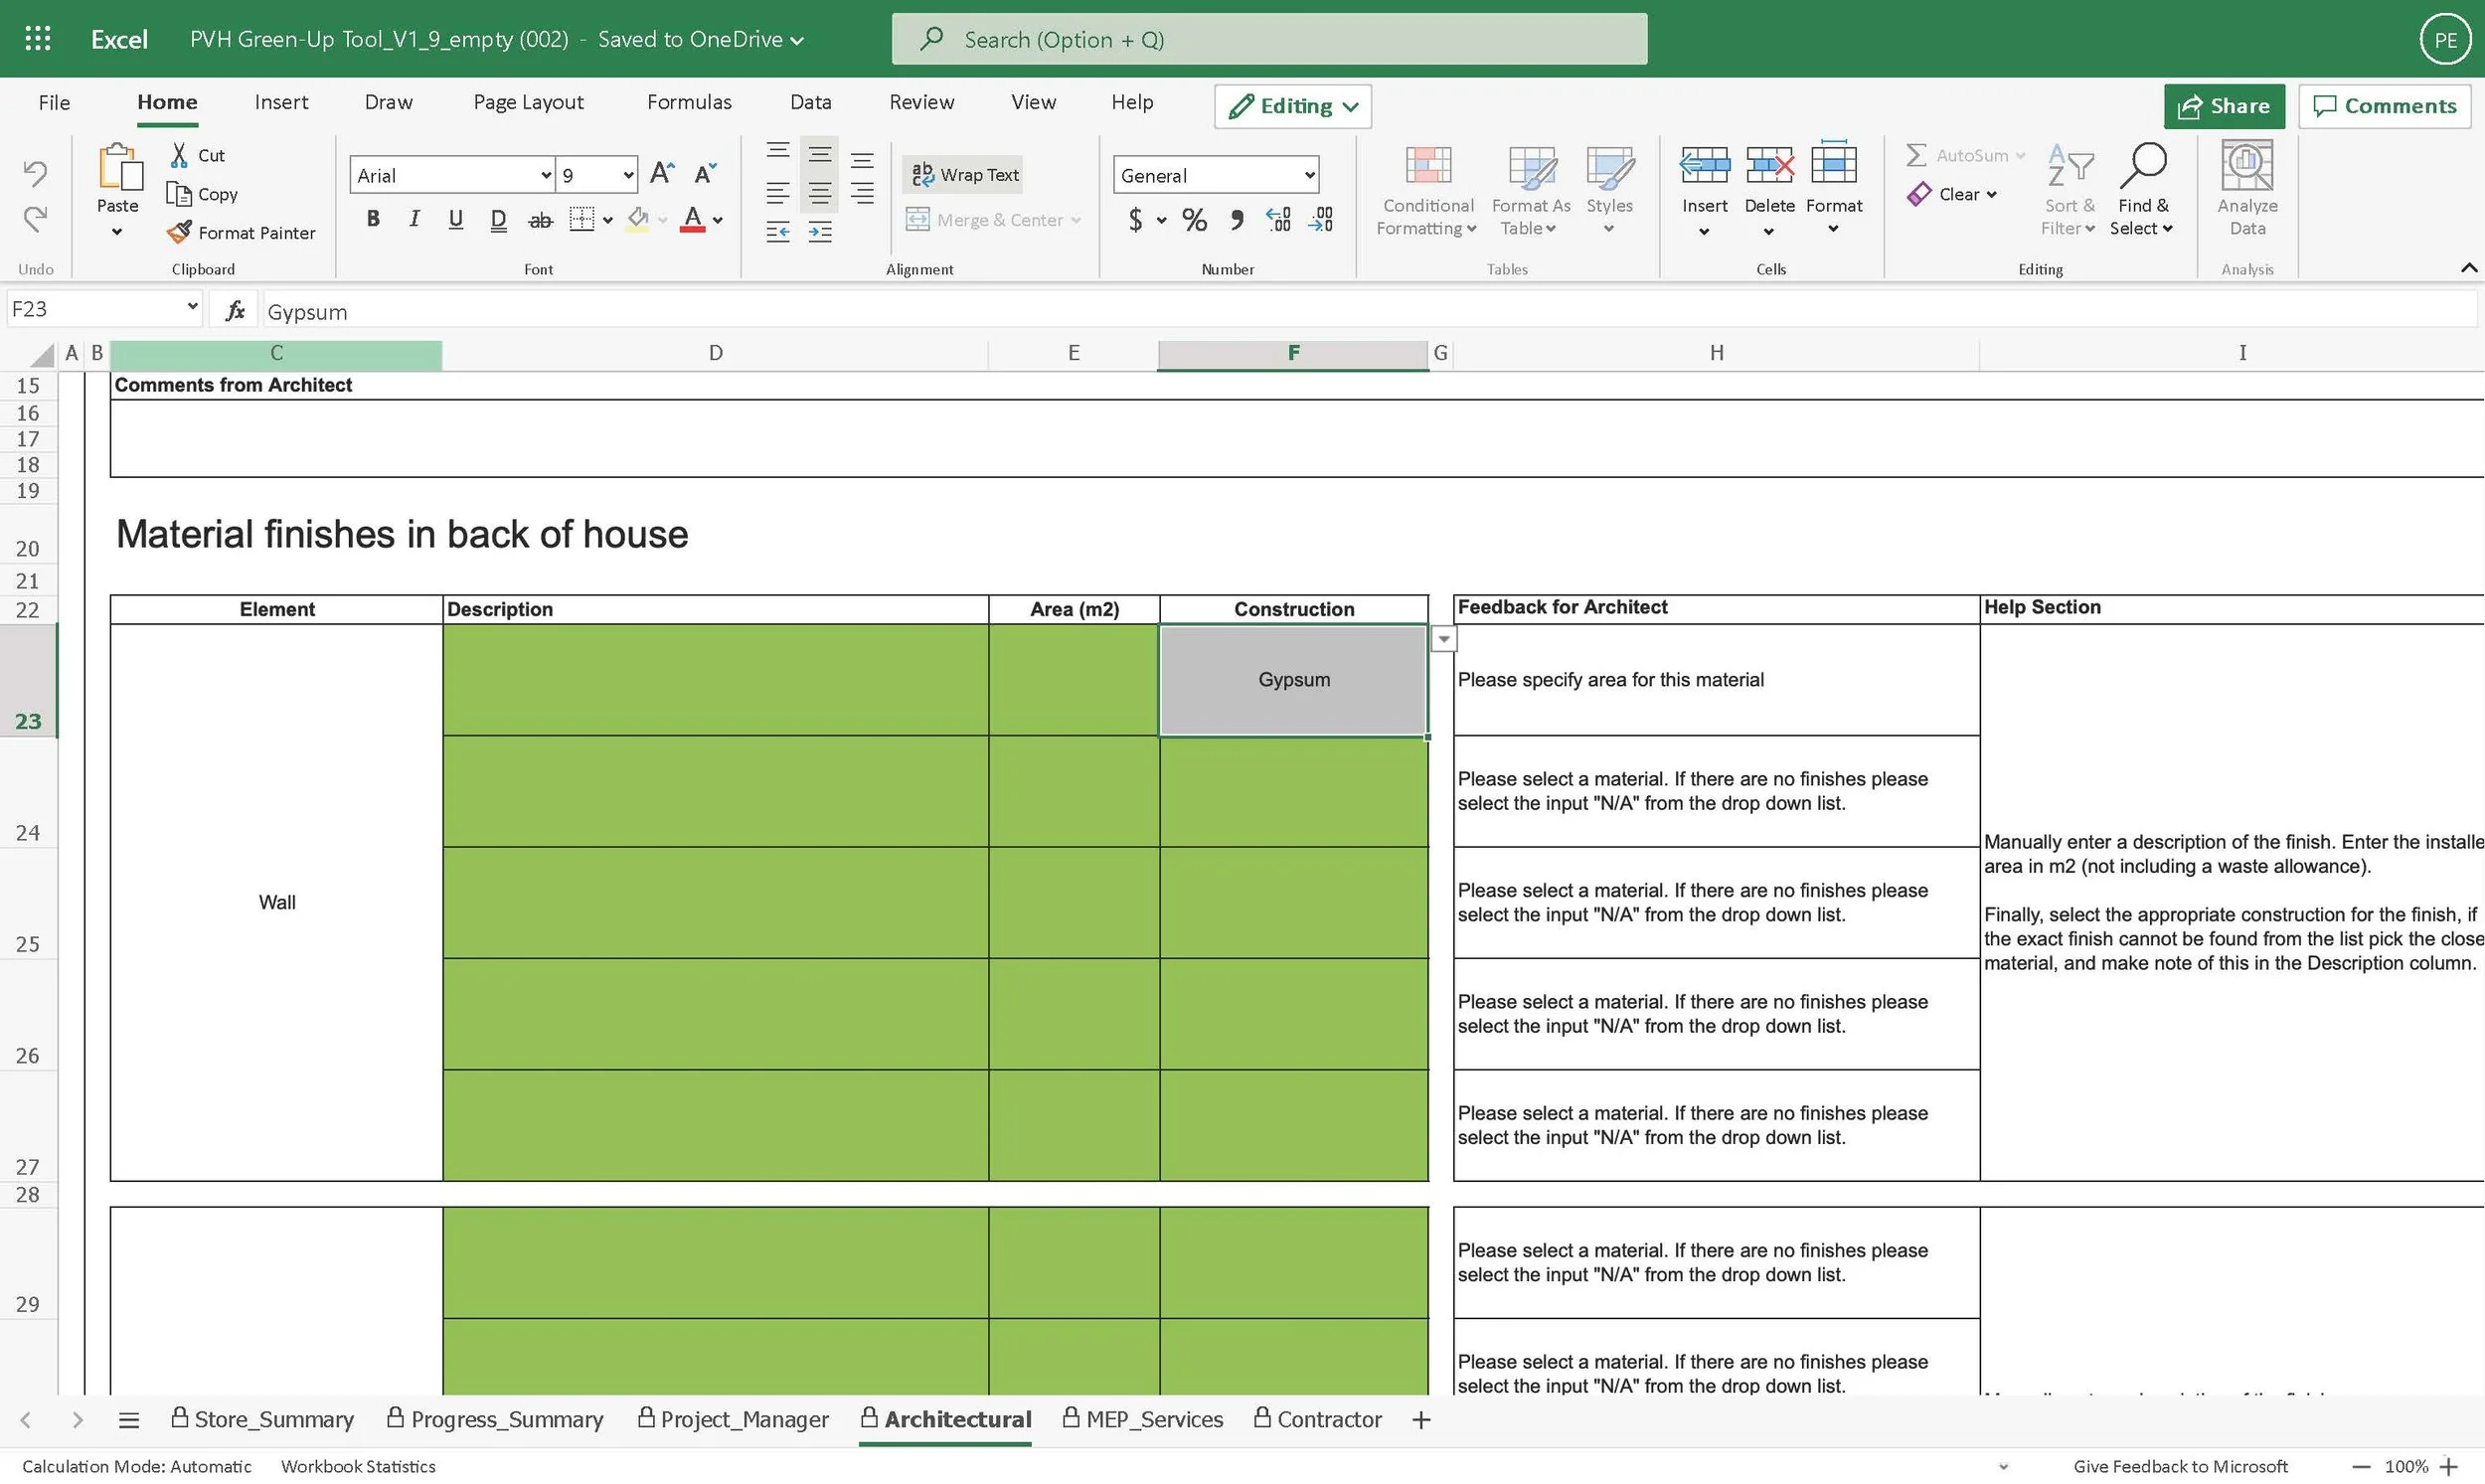Click the green Share button
This screenshot has width=2485, height=1484.
click(2224, 106)
